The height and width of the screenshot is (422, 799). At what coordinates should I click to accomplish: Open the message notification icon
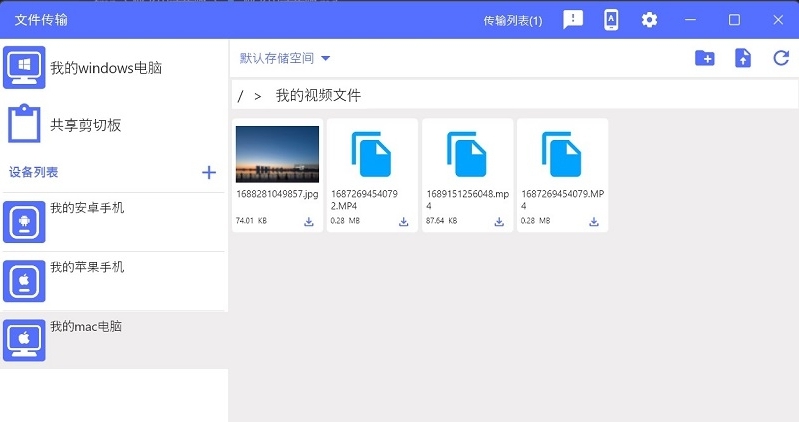(x=573, y=20)
